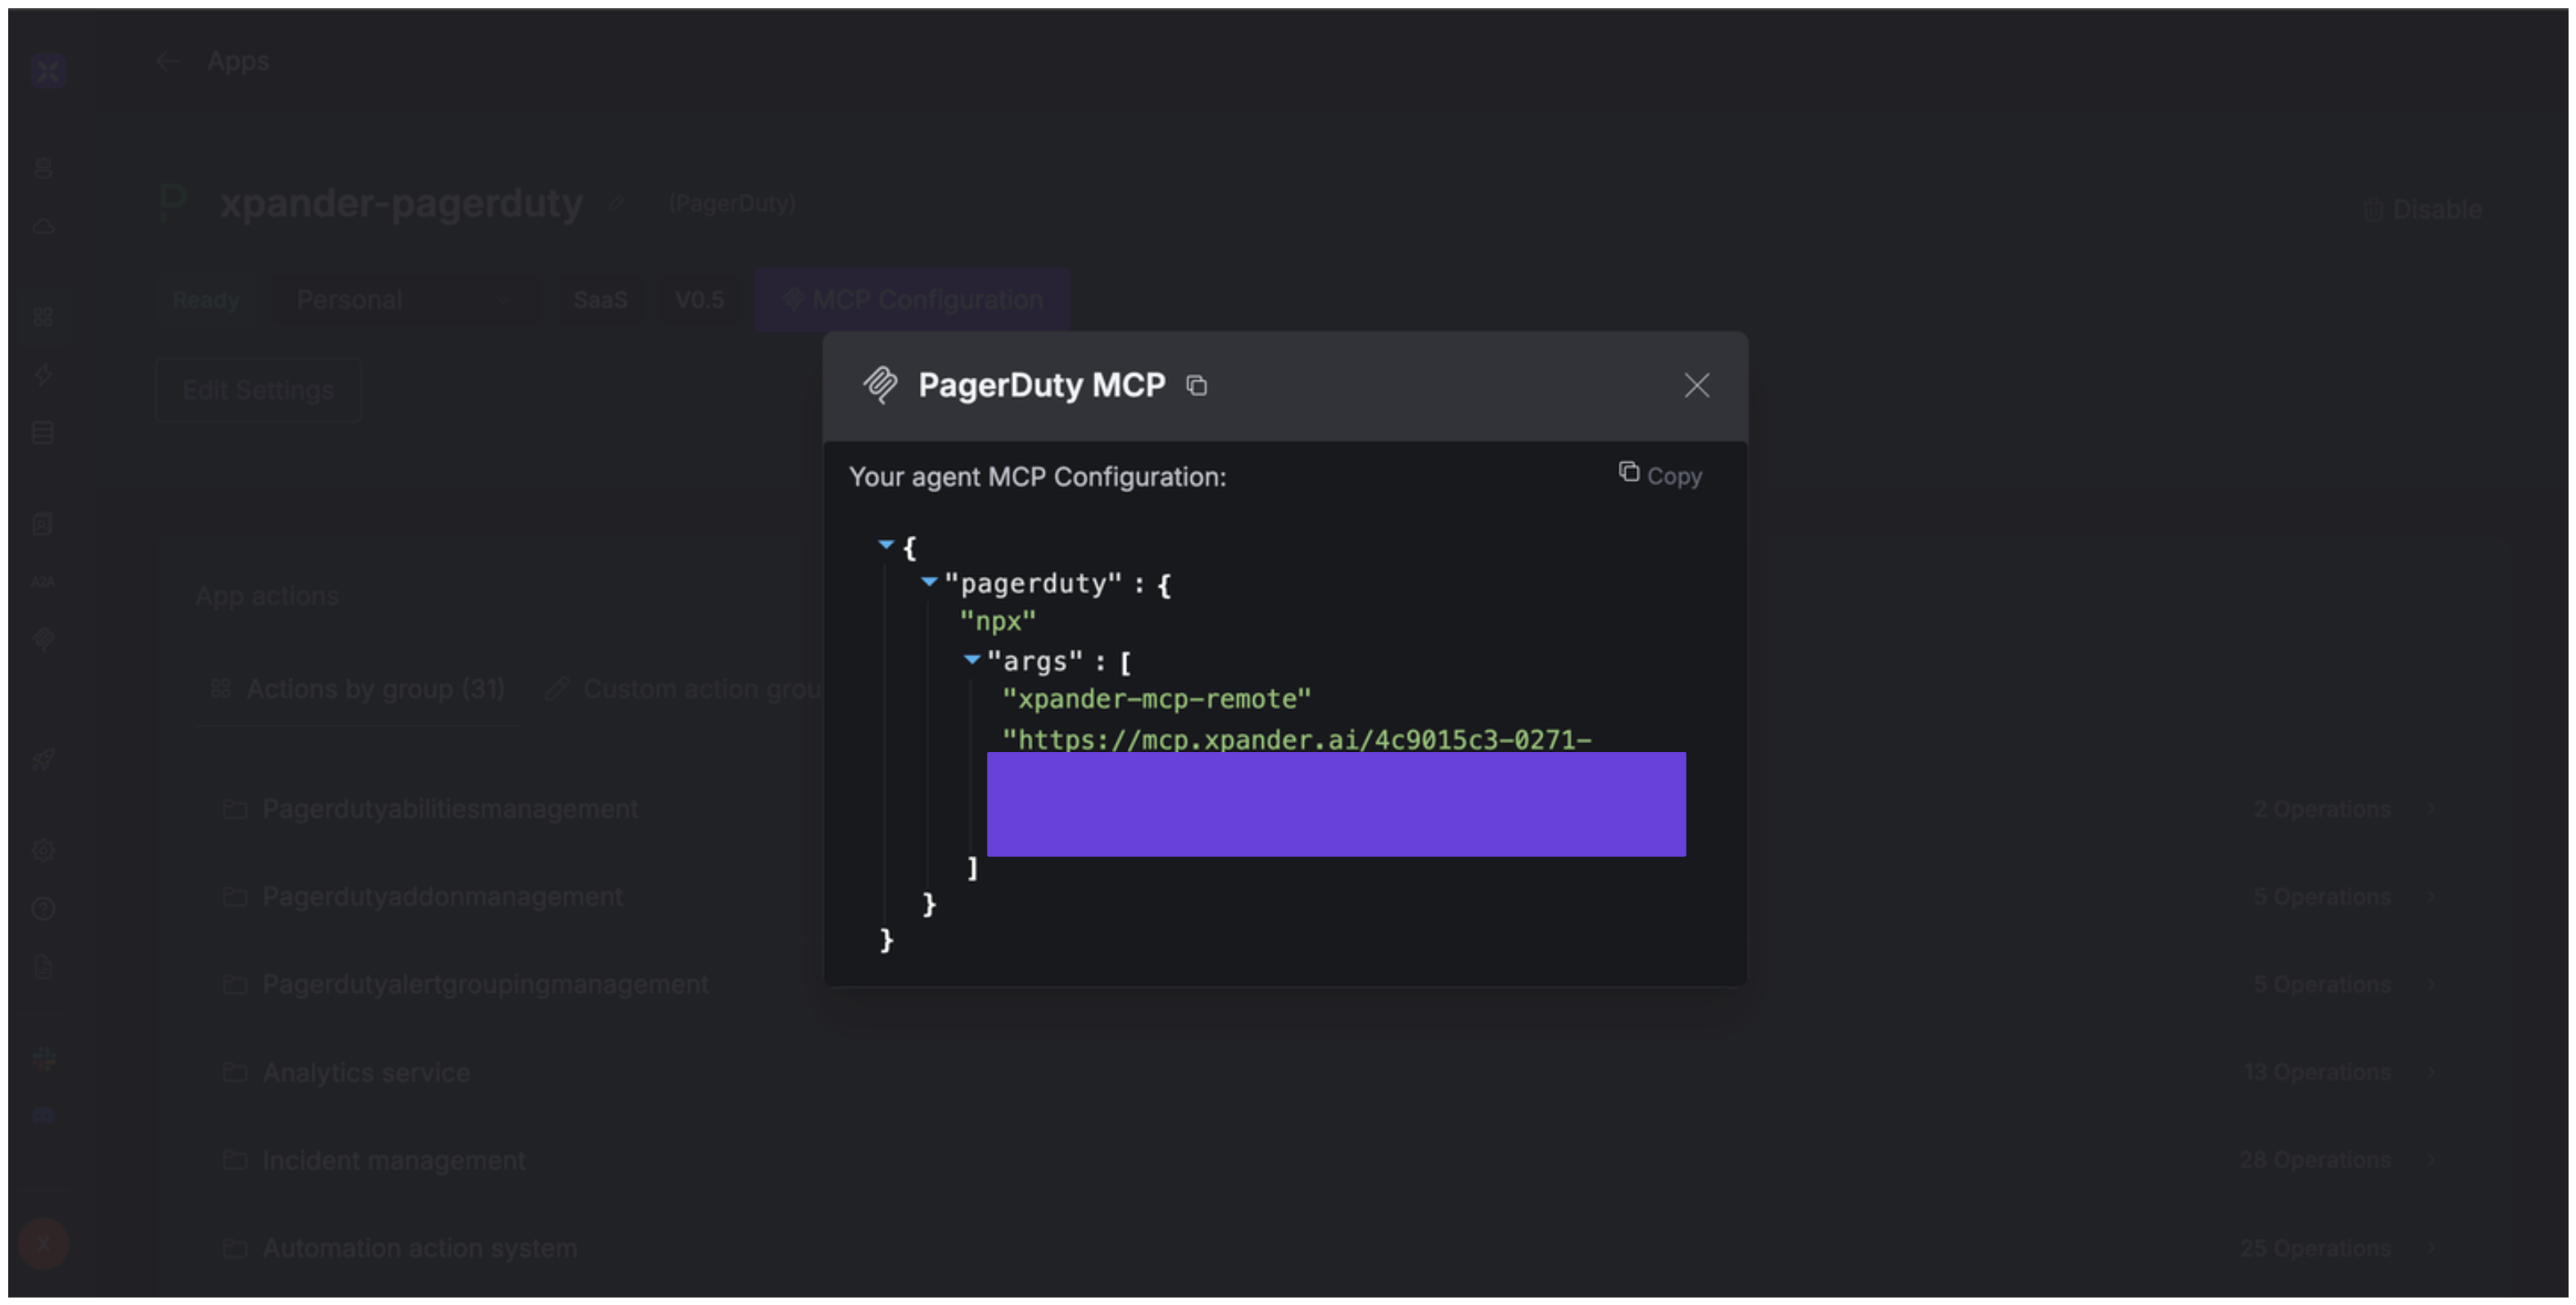Copy the PagerDuty MCP title icon

click(x=1196, y=385)
